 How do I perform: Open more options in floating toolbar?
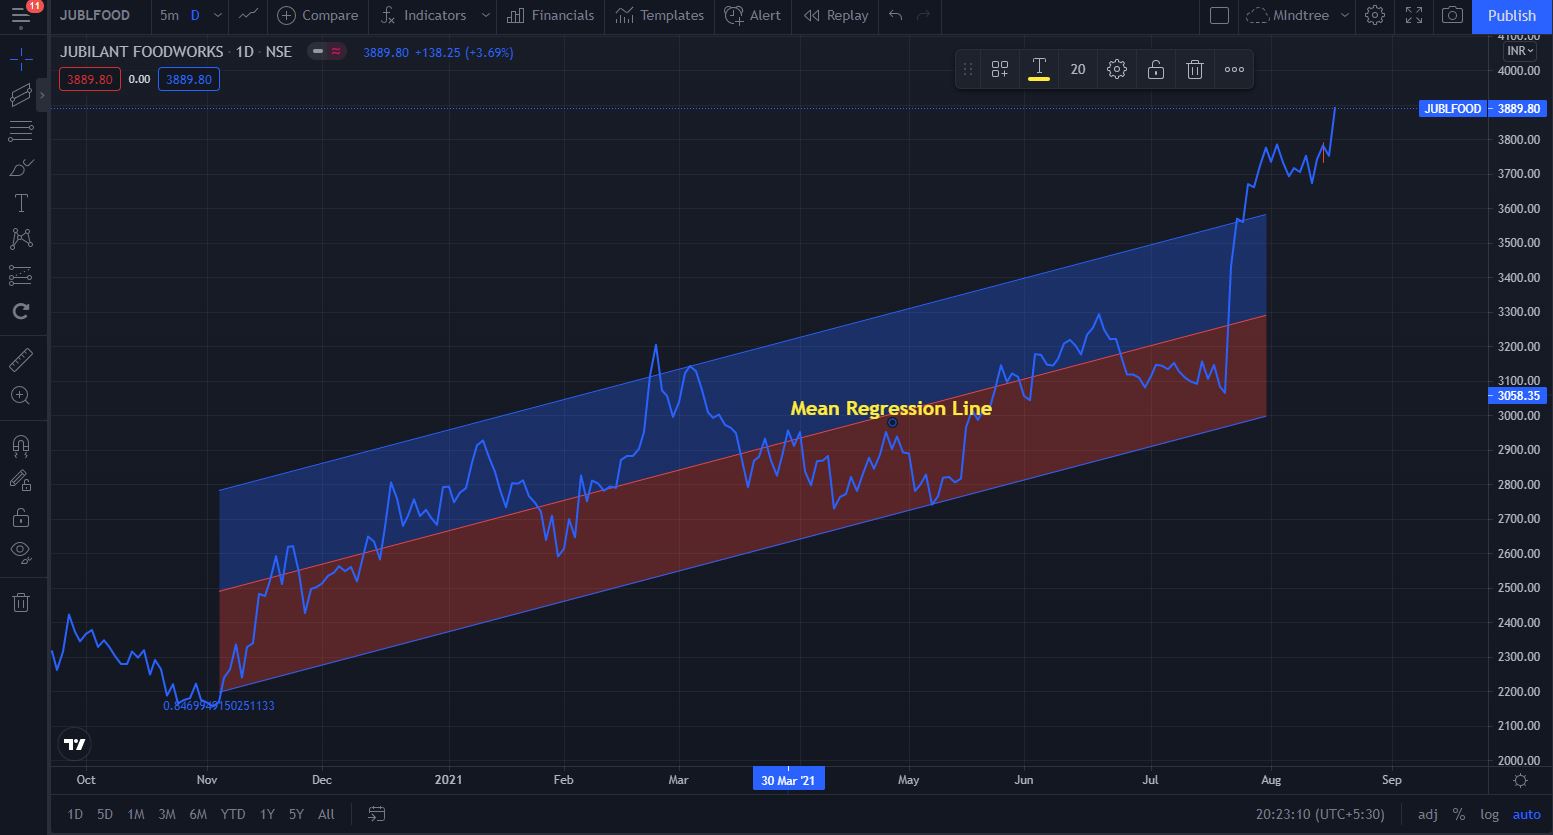[x=1234, y=69]
